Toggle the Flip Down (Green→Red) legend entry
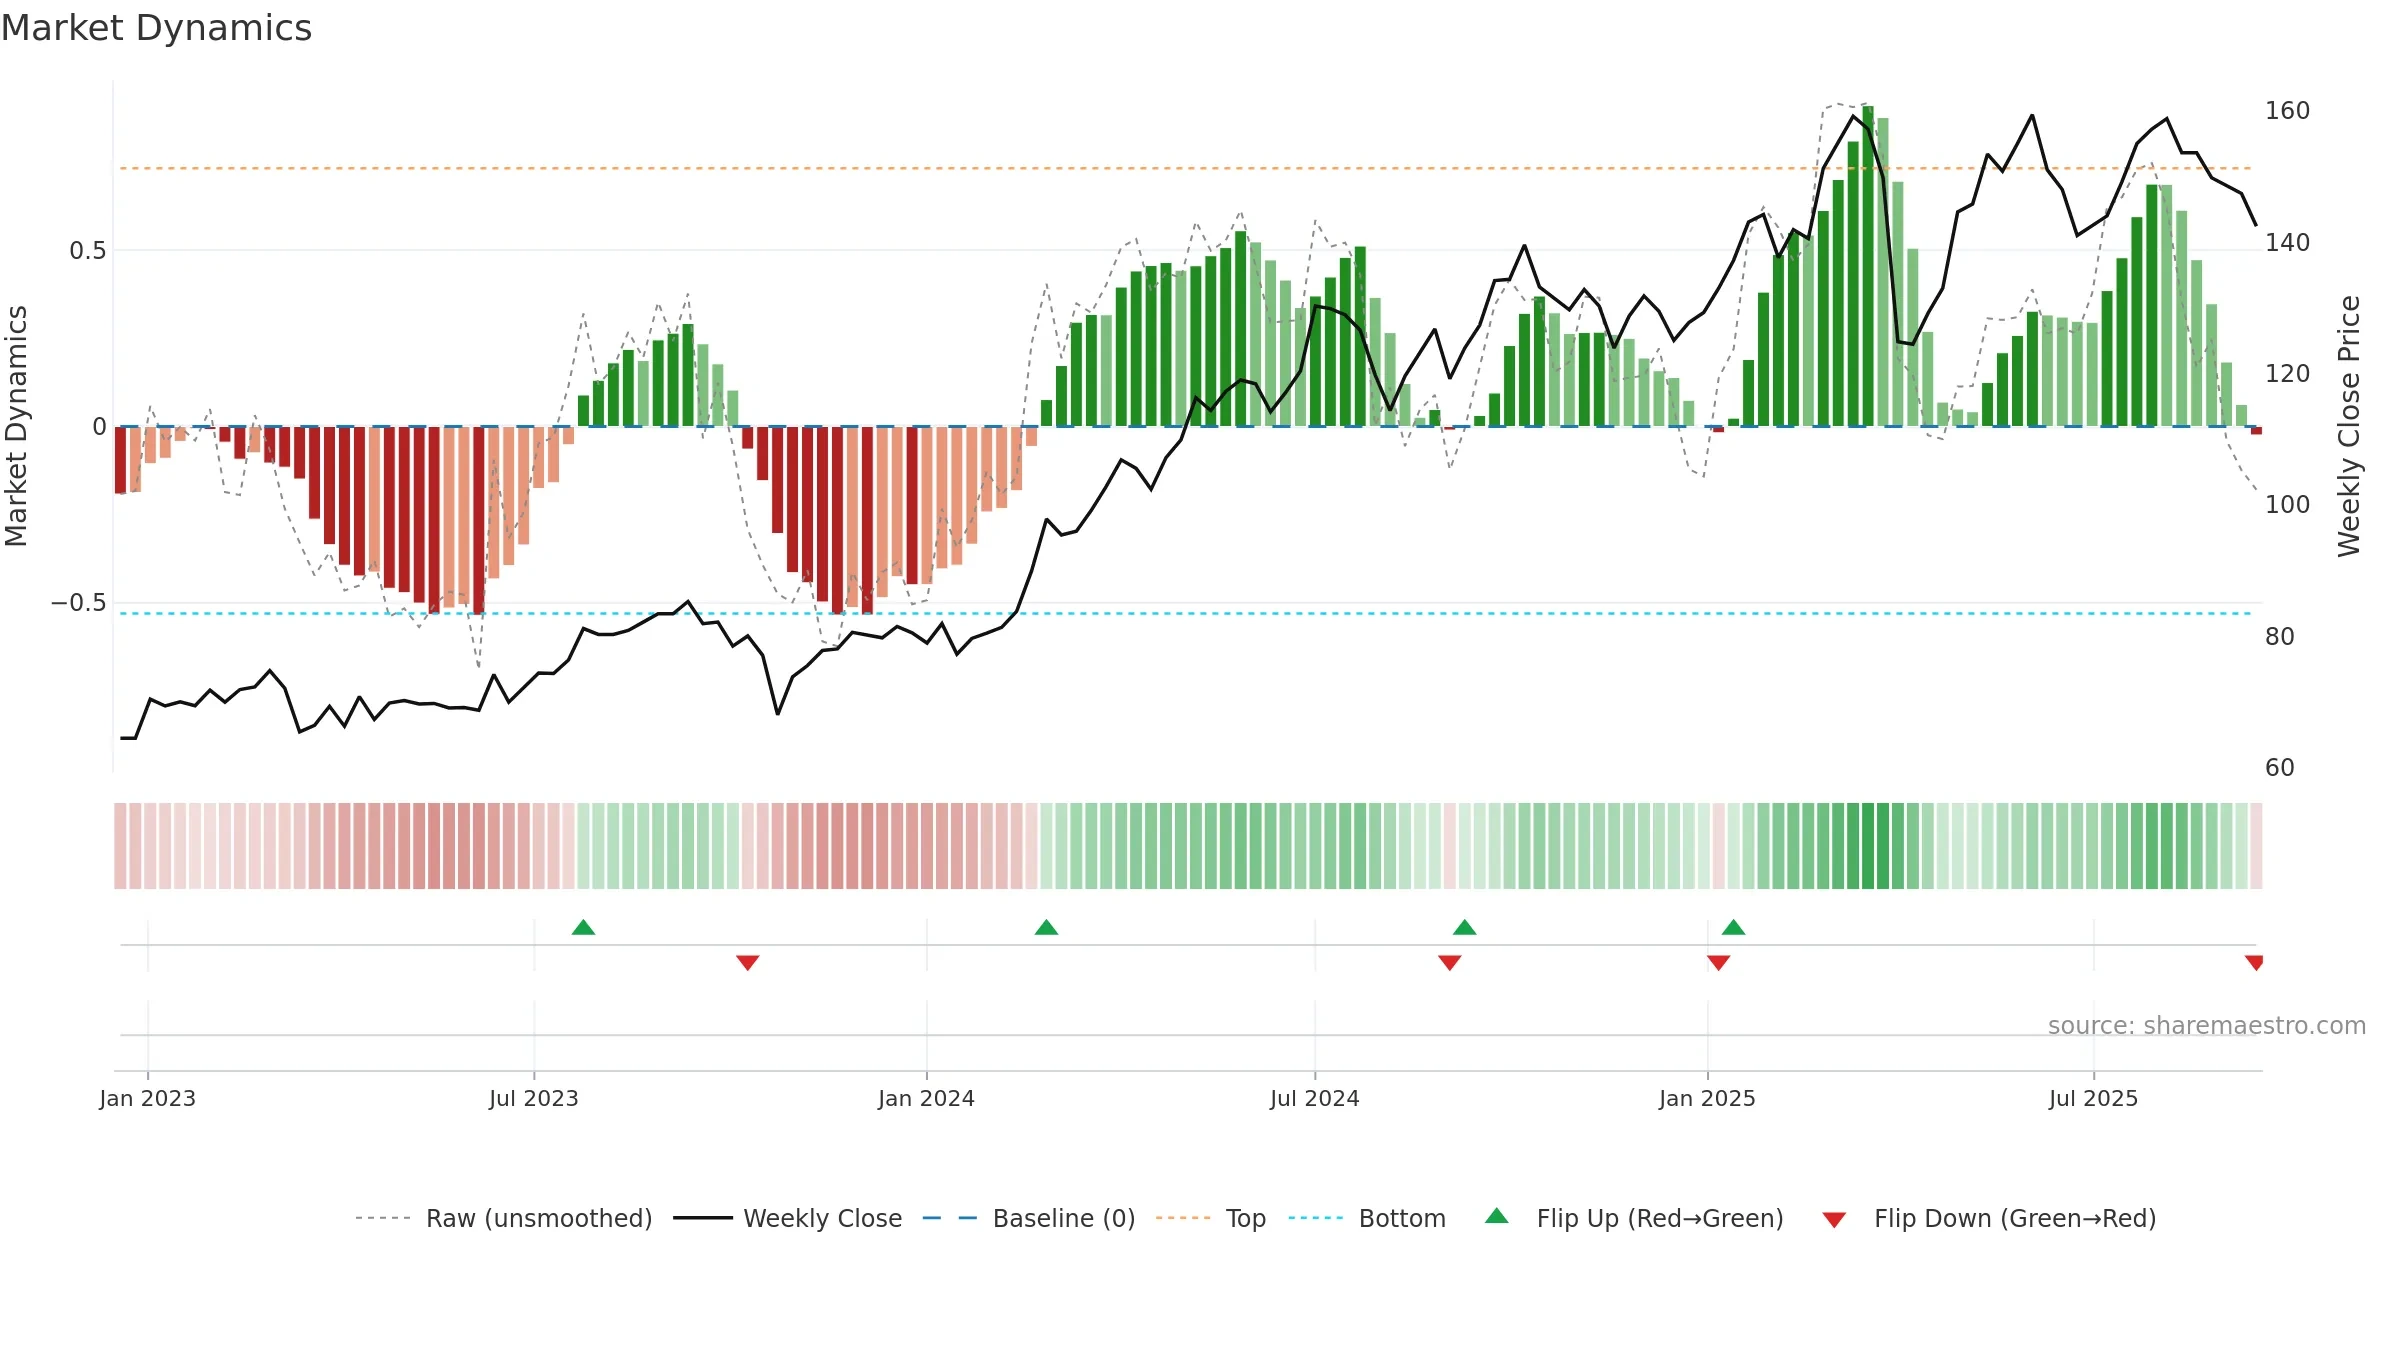Viewport: 2400px width, 1350px height. 1989,1218
